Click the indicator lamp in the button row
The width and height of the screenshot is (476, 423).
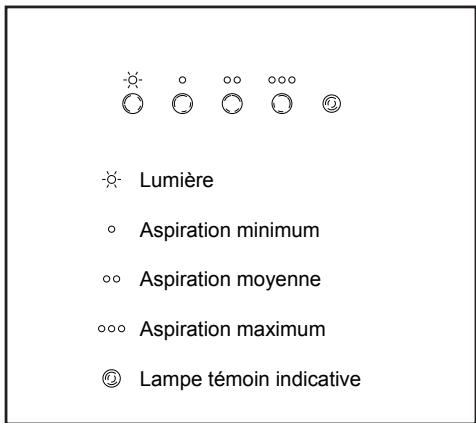pos(332,103)
